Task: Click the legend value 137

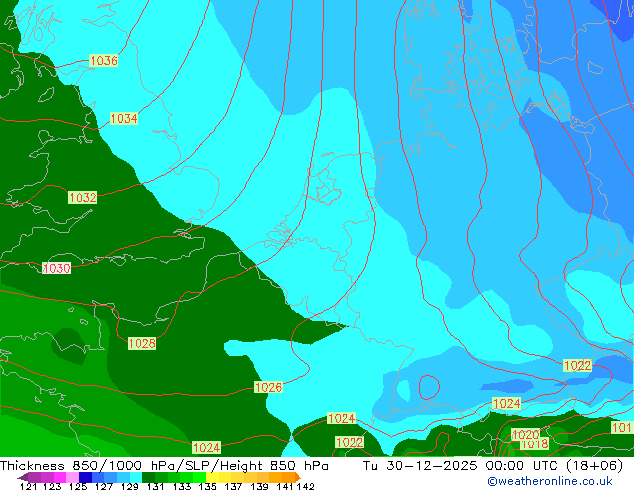Action: (x=233, y=486)
